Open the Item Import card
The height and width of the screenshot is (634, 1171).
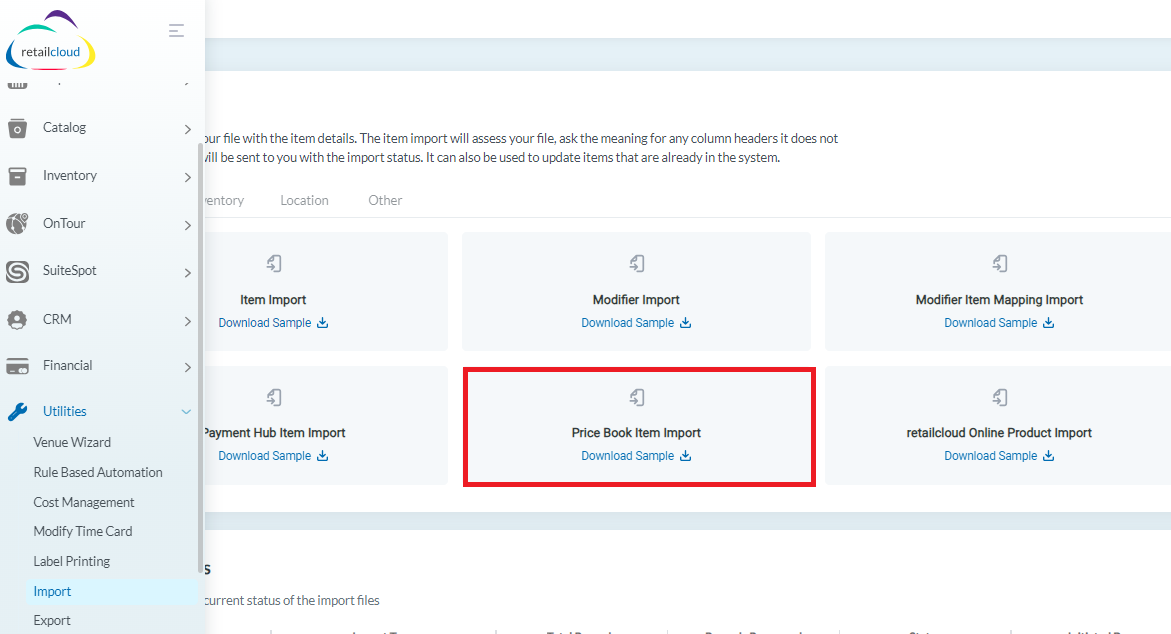[326, 291]
